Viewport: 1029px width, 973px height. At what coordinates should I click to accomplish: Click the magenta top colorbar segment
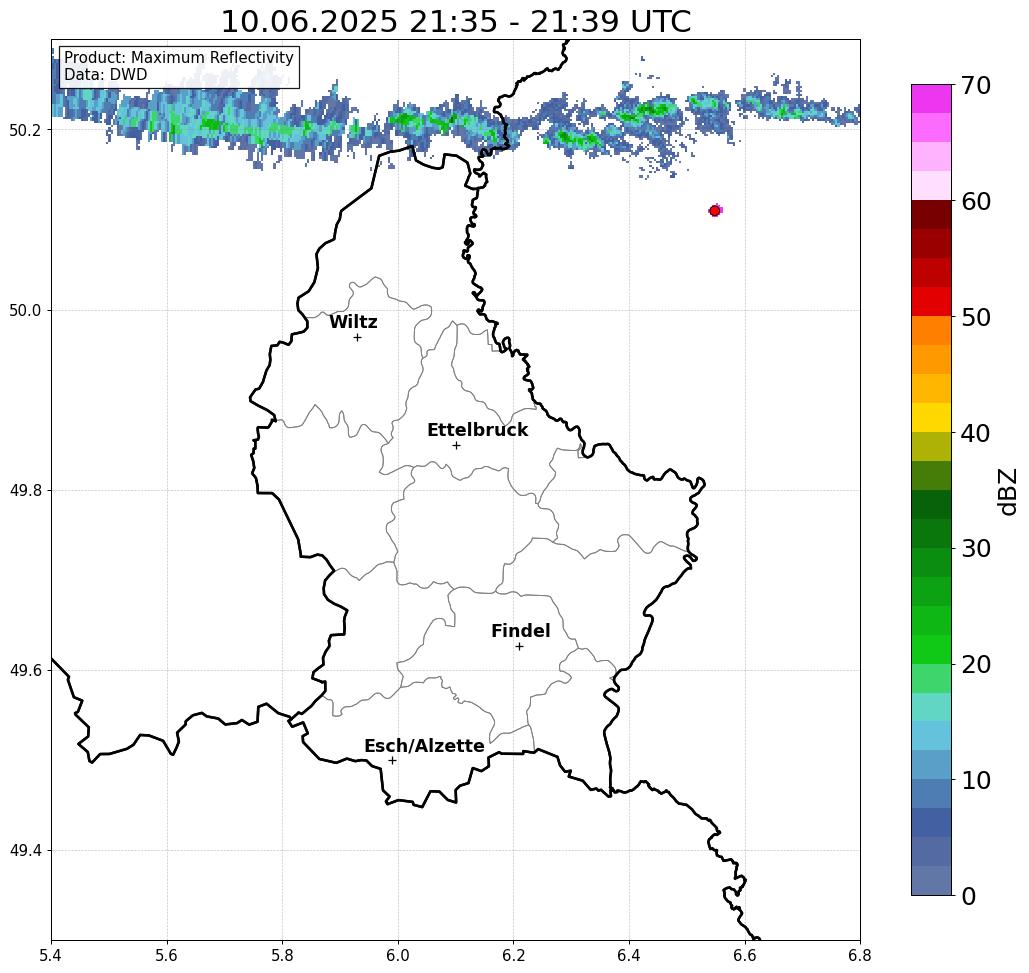click(931, 99)
